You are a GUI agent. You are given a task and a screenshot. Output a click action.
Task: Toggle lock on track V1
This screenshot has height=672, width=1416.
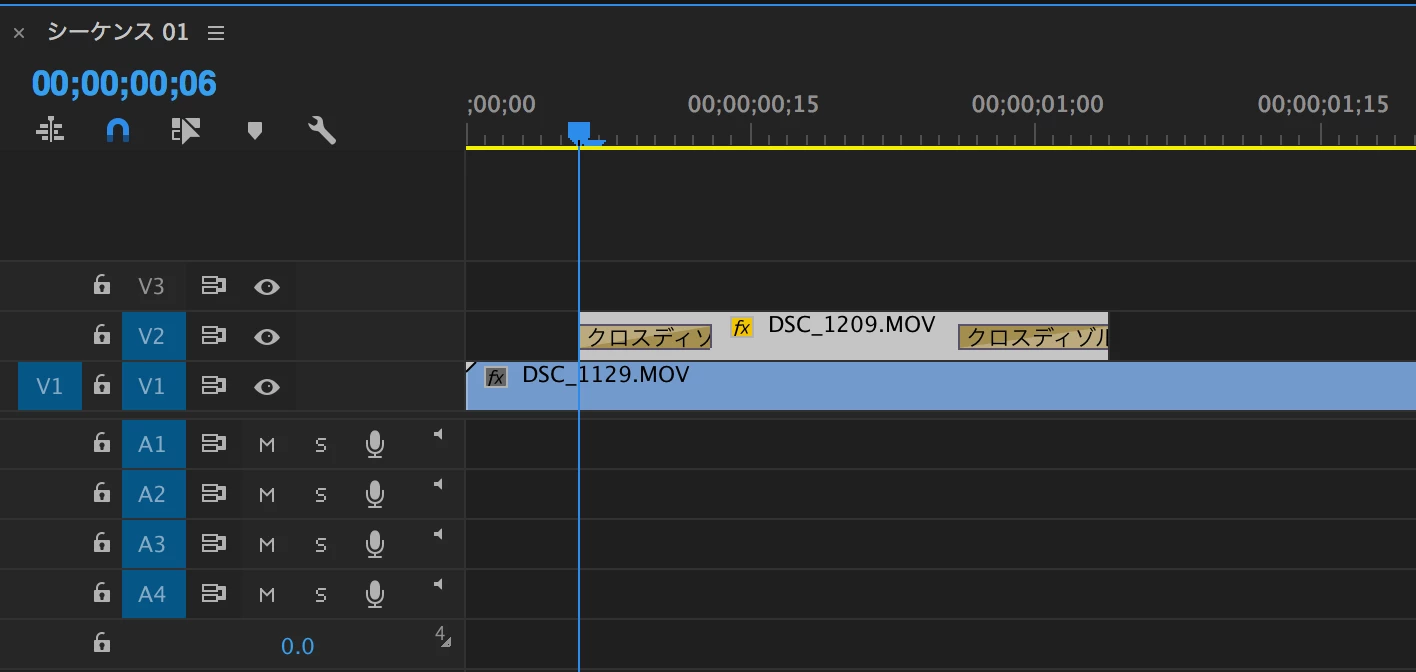click(101, 385)
